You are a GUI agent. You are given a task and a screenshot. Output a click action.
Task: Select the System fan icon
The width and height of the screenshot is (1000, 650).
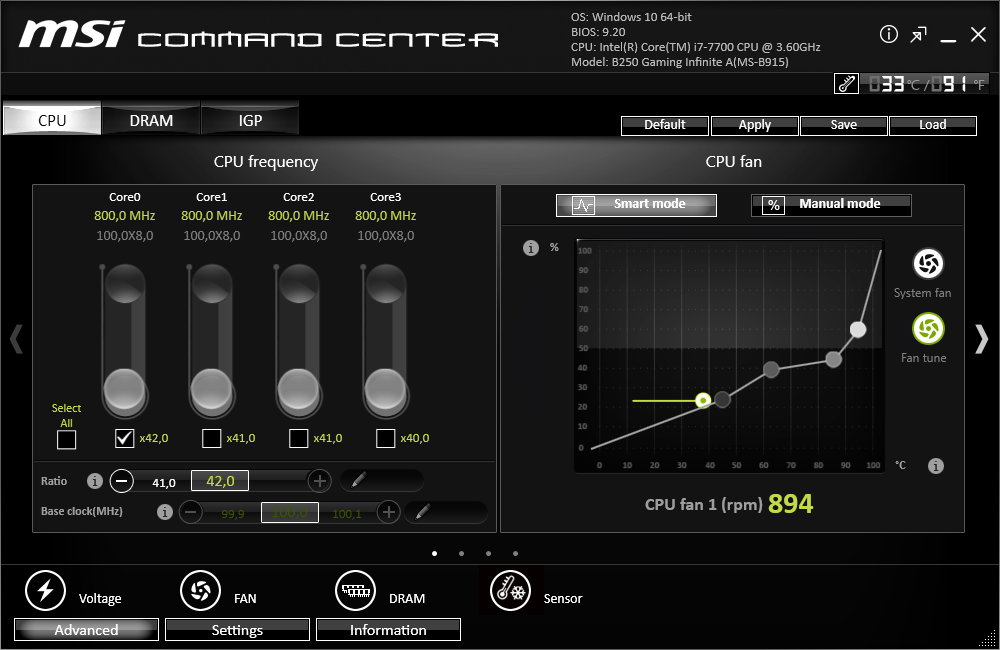click(928, 263)
